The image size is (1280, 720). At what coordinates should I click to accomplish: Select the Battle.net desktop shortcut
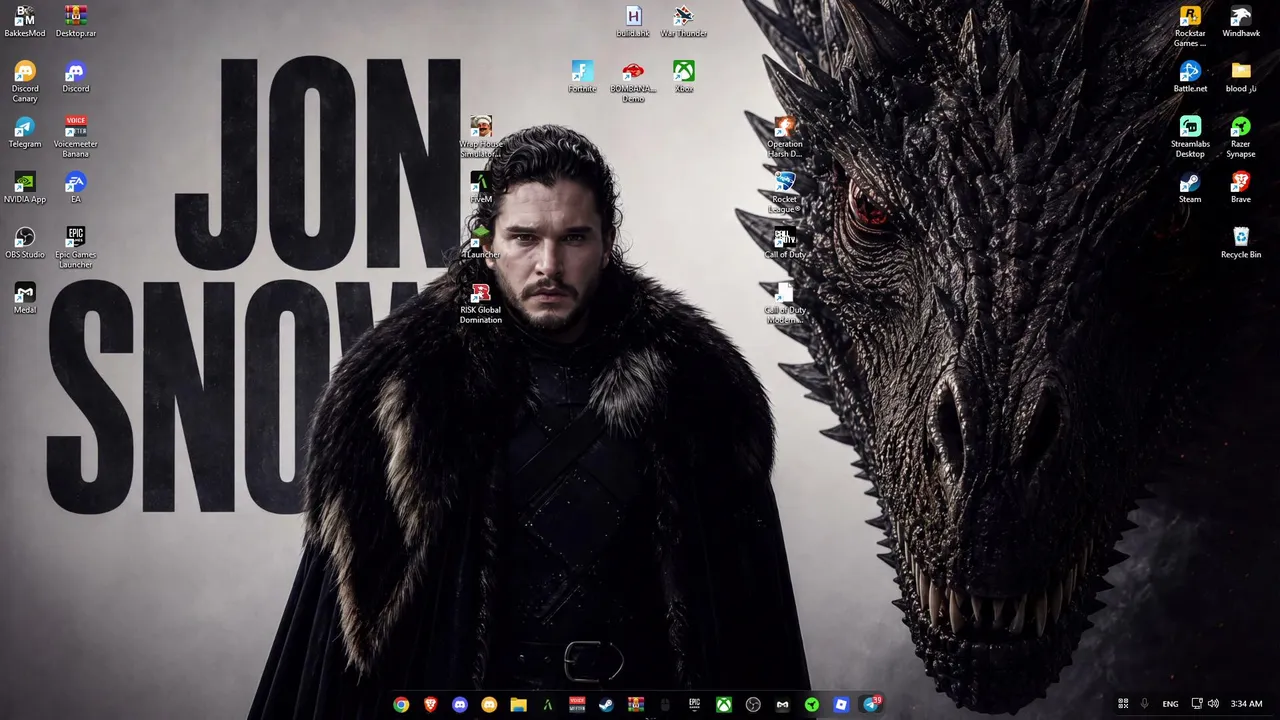click(1190, 78)
